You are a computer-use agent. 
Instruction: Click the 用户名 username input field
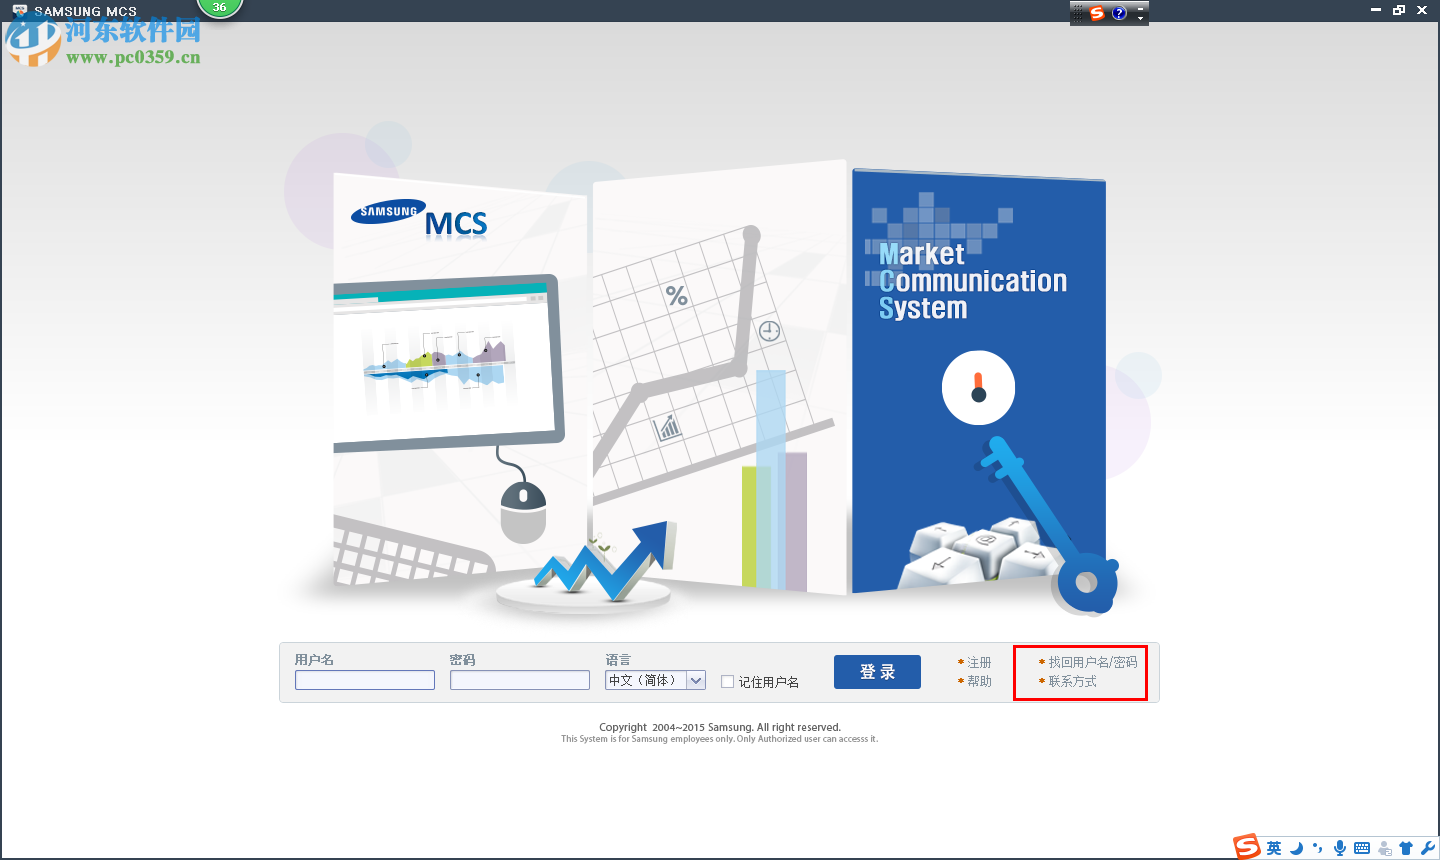click(x=365, y=680)
